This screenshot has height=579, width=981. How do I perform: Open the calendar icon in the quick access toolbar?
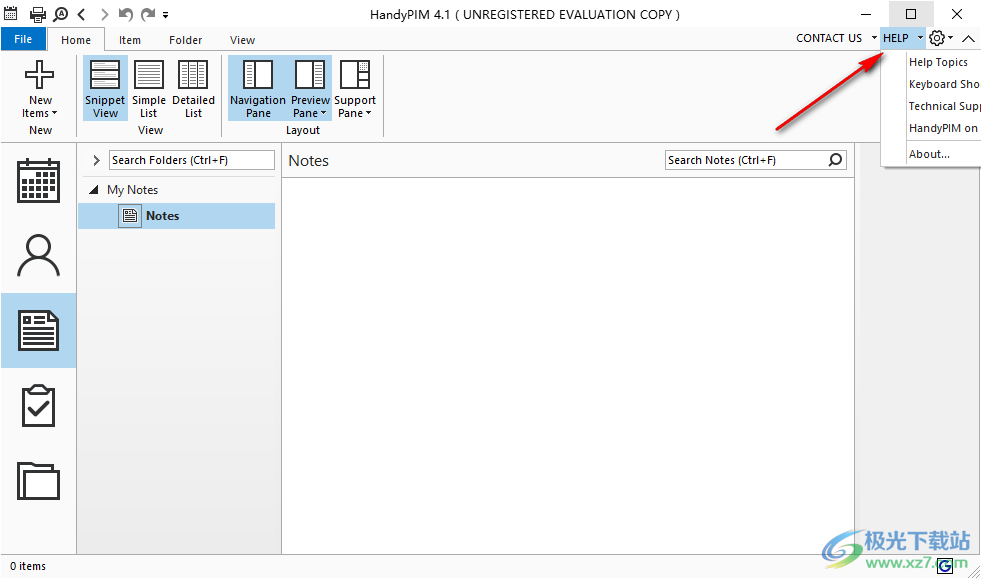point(11,14)
